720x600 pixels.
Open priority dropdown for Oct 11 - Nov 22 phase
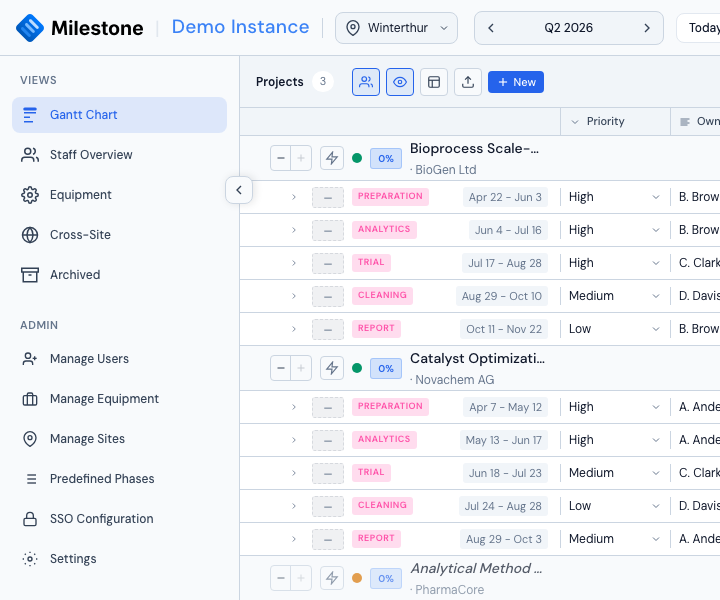[614, 329]
